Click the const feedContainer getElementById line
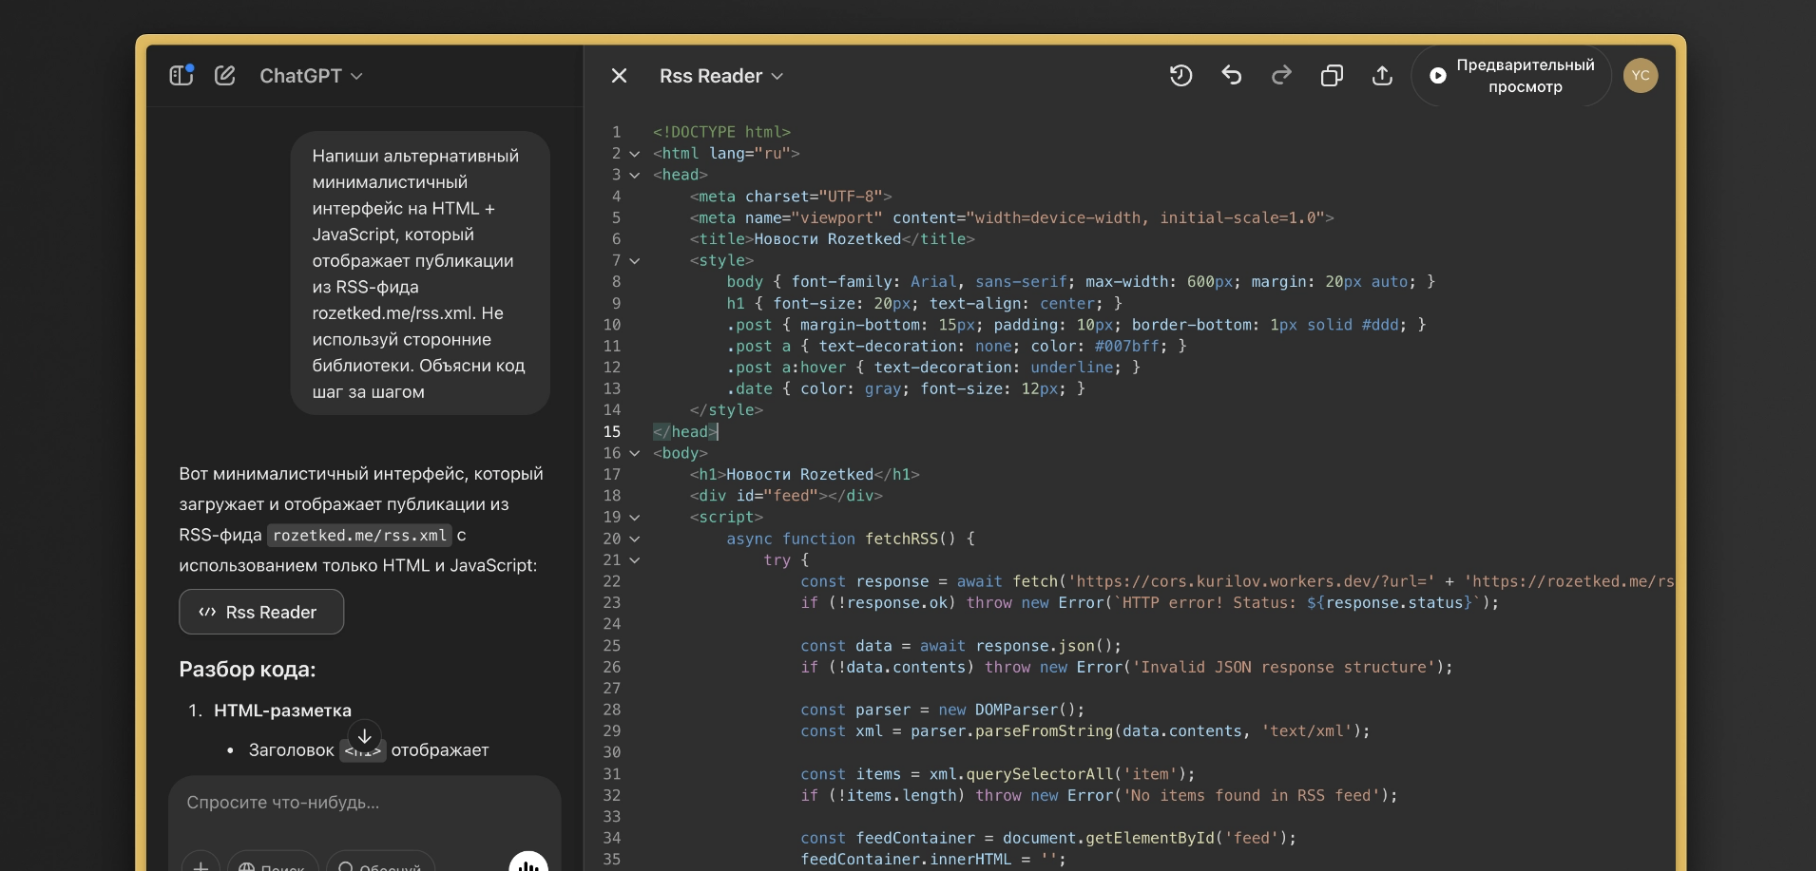1816x871 pixels. click(1048, 839)
